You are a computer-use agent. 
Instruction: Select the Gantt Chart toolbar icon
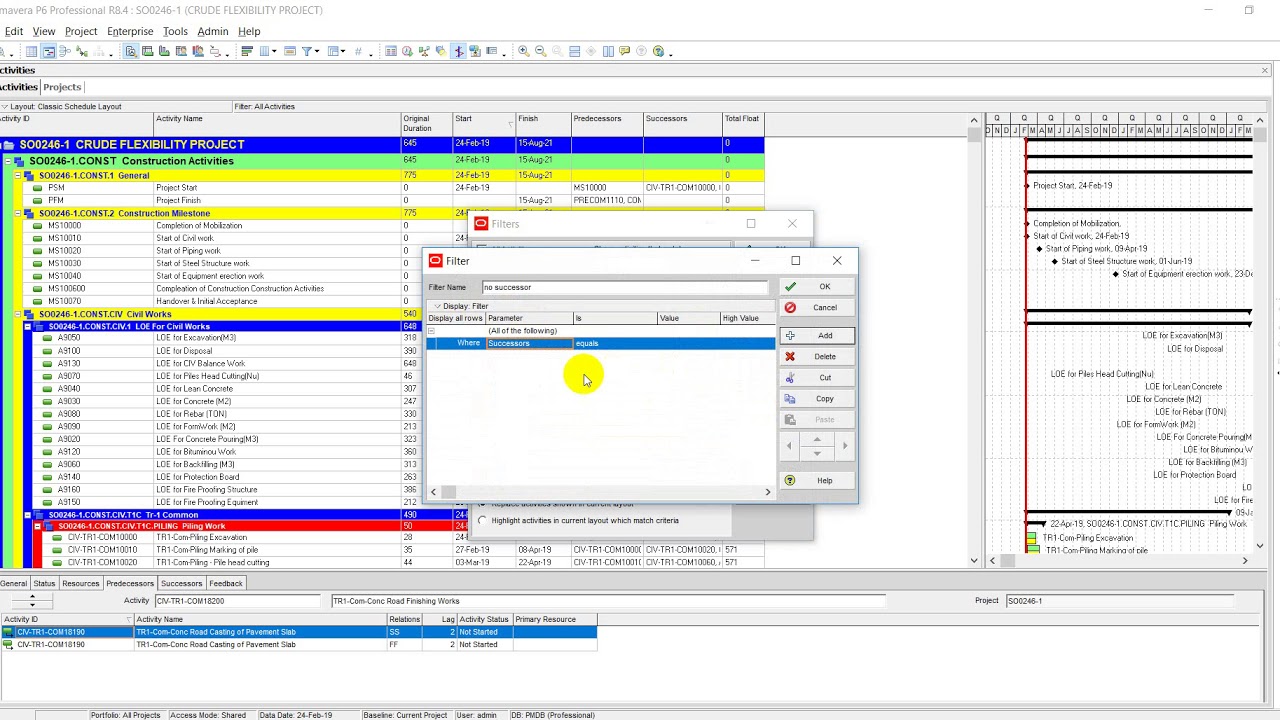coord(48,51)
